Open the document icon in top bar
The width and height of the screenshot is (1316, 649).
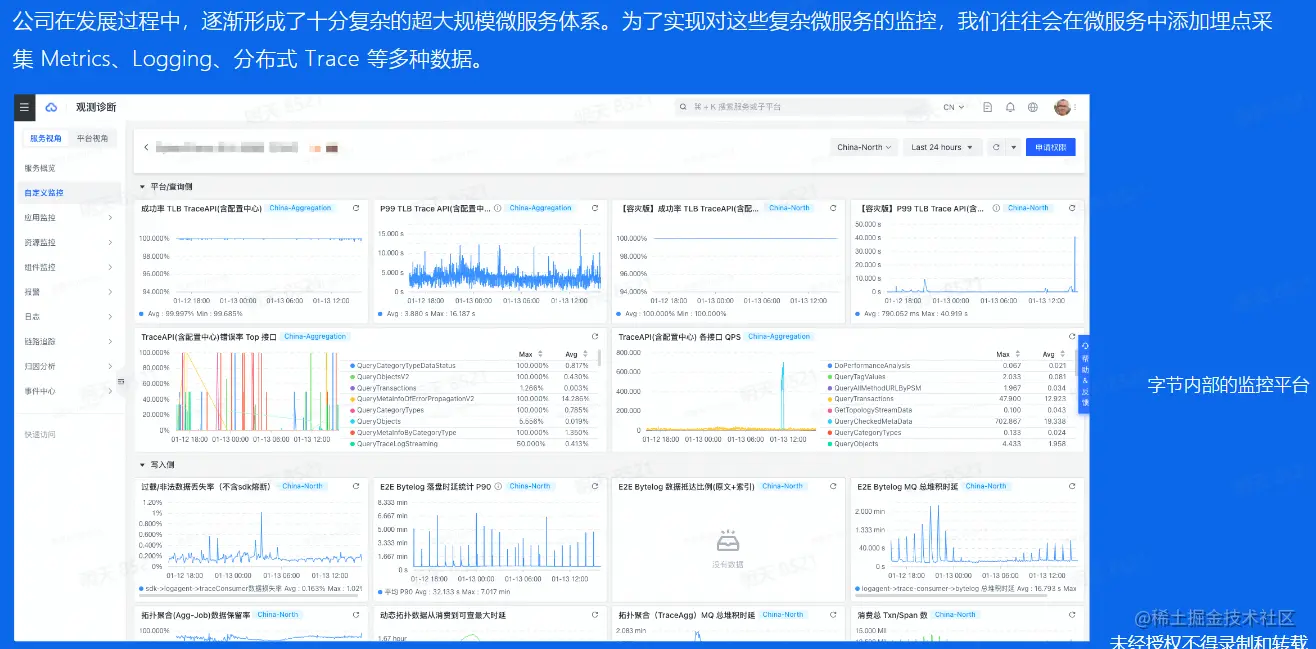pyautogui.click(x=988, y=107)
